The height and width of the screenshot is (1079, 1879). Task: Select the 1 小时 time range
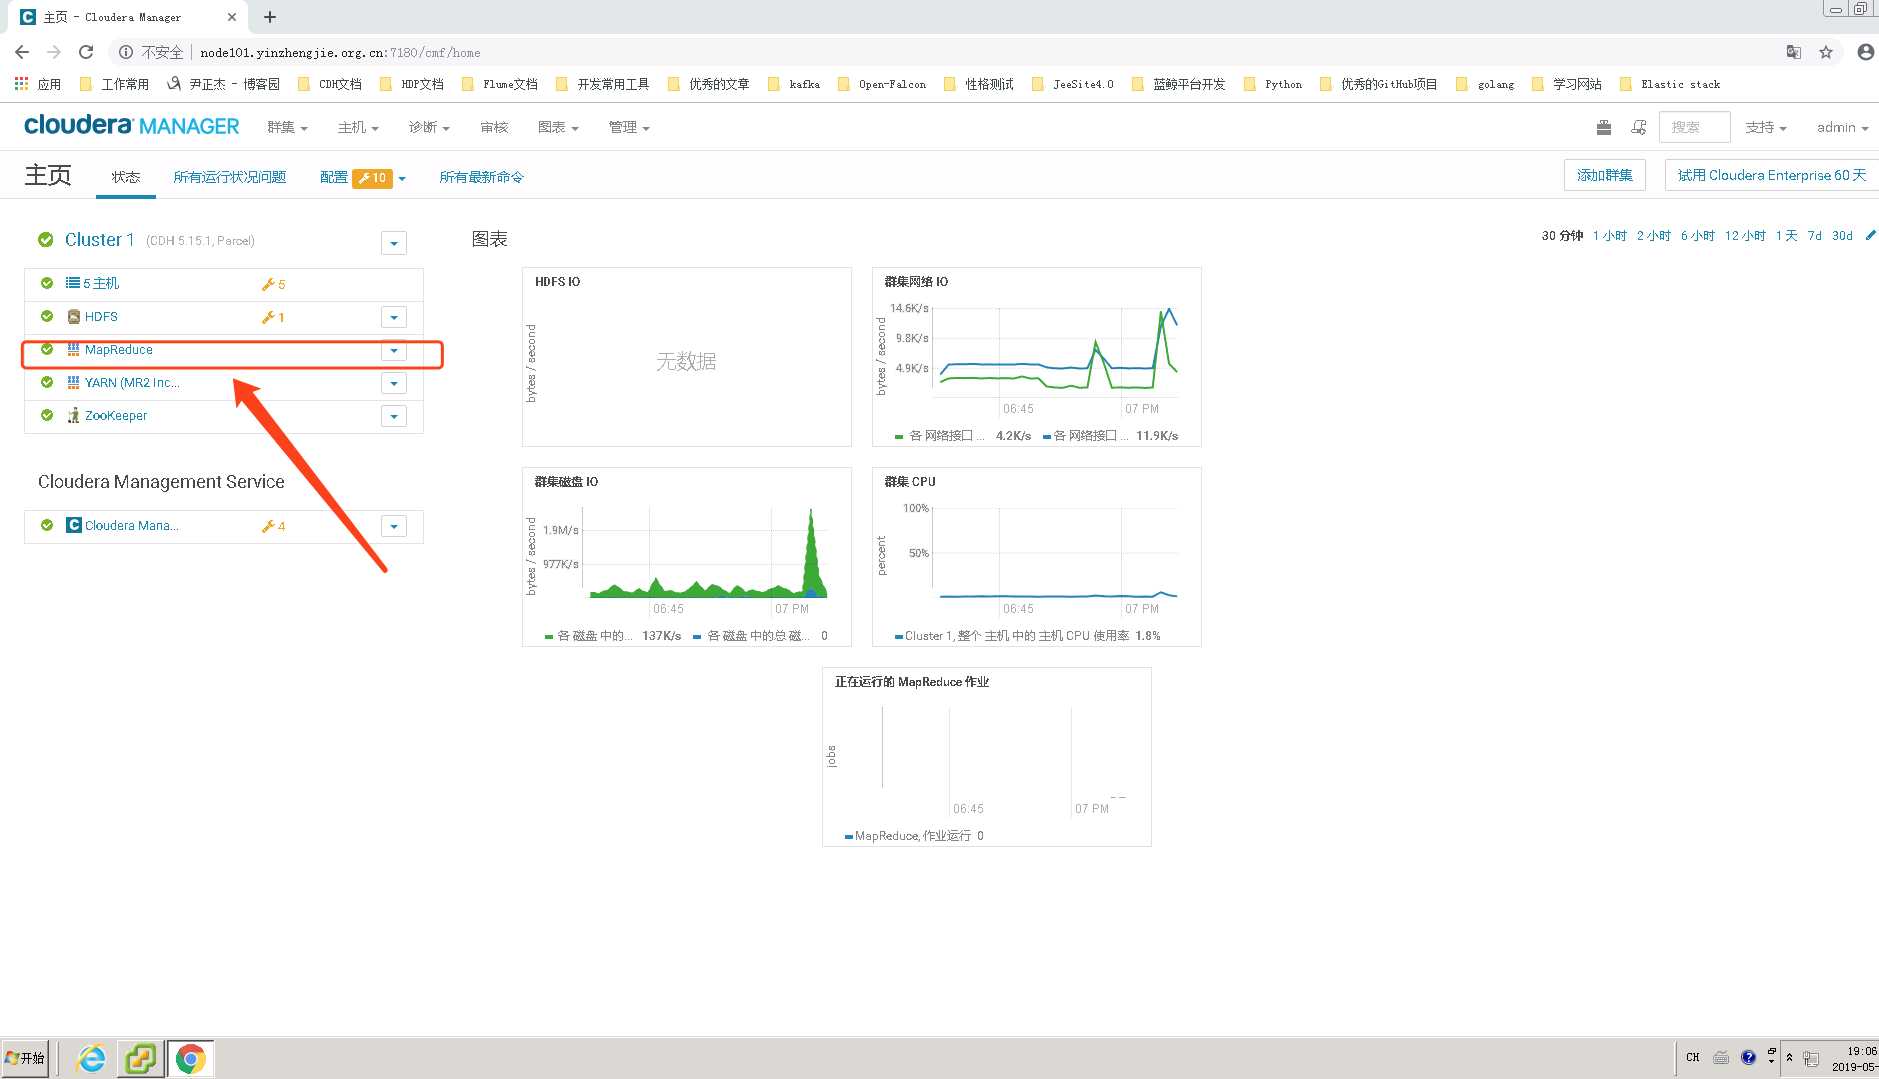(x=1610, y=236)
